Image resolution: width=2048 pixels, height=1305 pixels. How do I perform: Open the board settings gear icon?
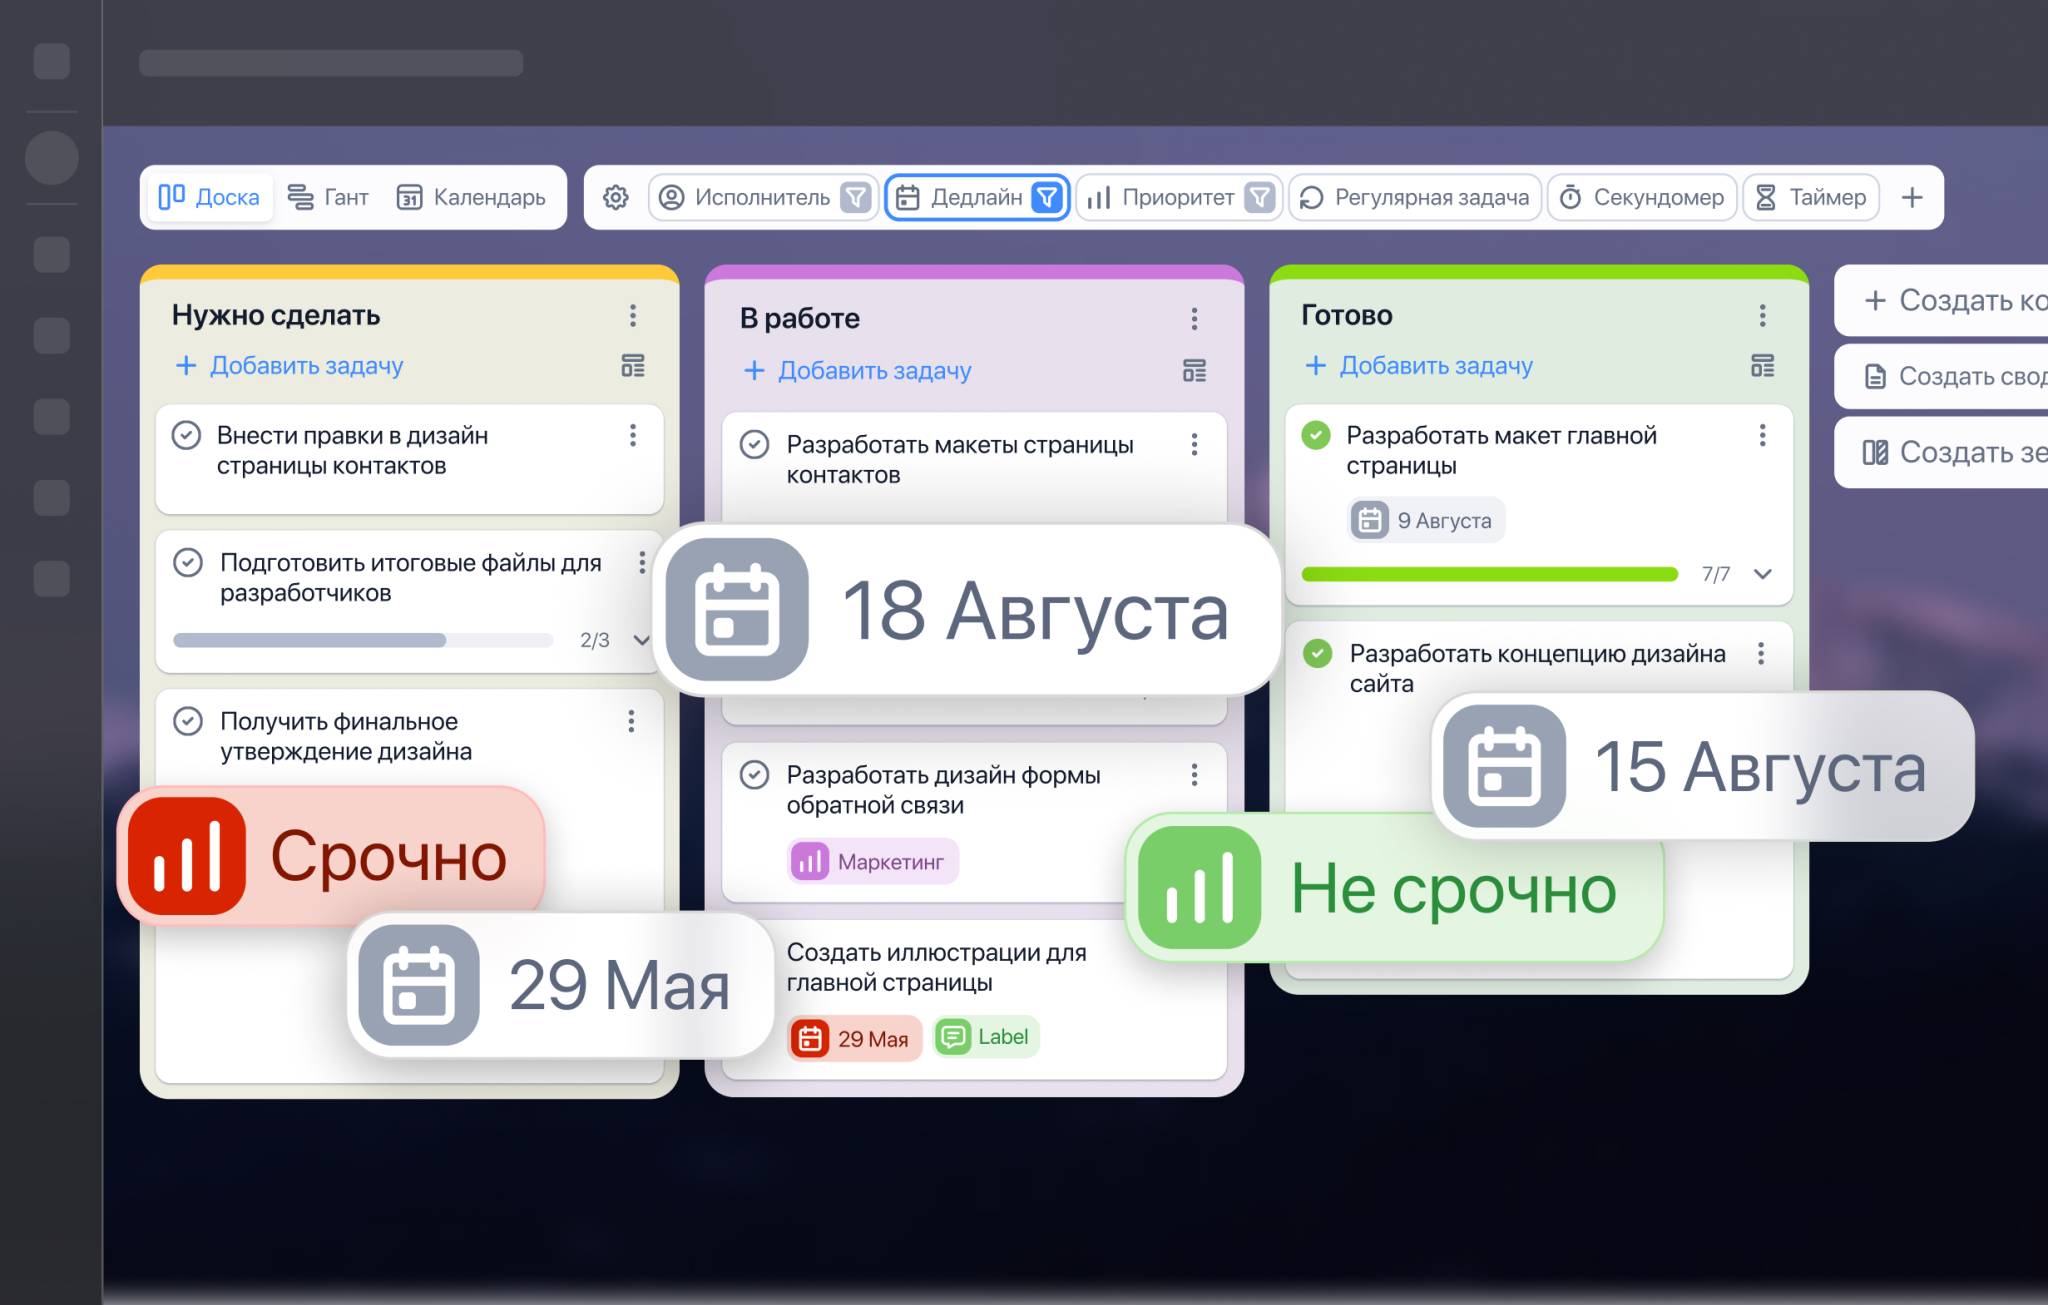point(616,198)
